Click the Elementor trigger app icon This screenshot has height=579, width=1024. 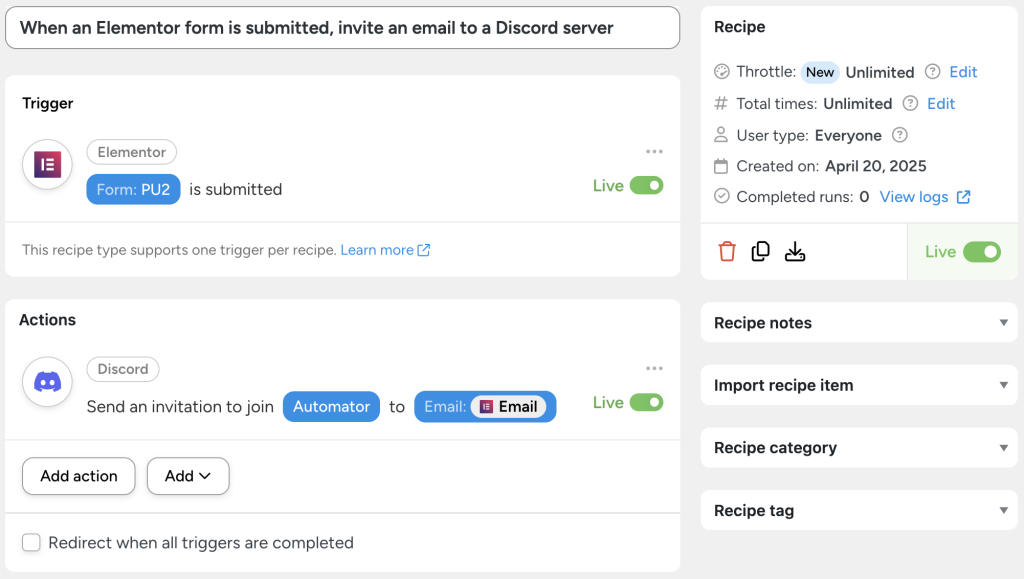[47, 164]
